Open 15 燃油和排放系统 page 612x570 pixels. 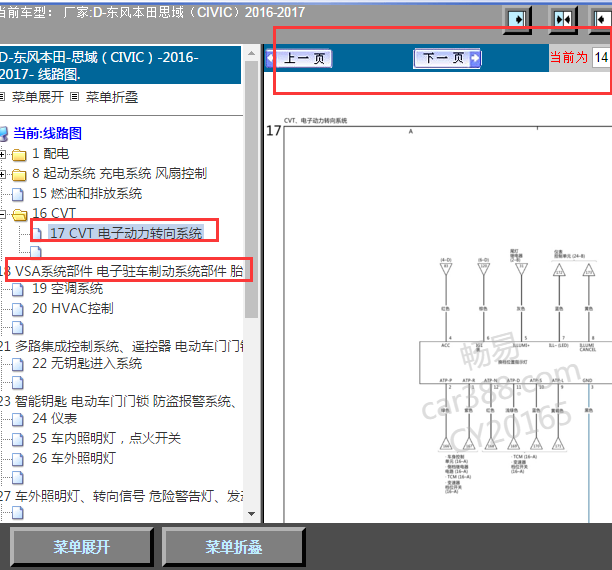87,193
